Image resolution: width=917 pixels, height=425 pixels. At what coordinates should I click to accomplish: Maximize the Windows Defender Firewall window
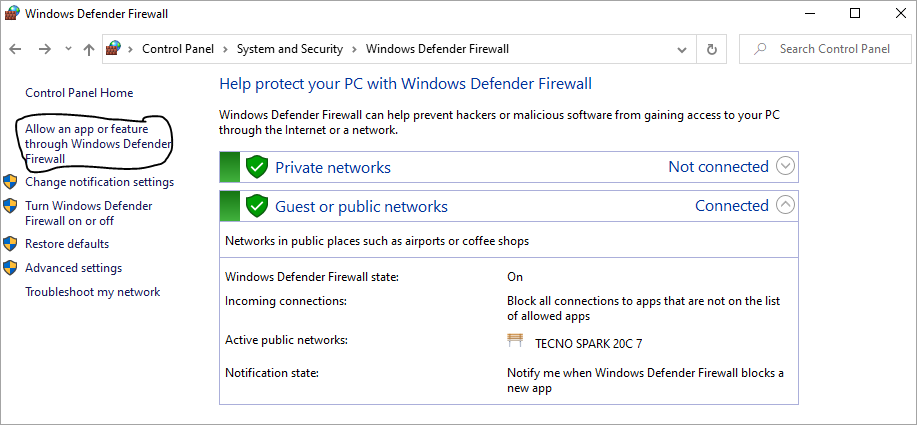[855, 13]
